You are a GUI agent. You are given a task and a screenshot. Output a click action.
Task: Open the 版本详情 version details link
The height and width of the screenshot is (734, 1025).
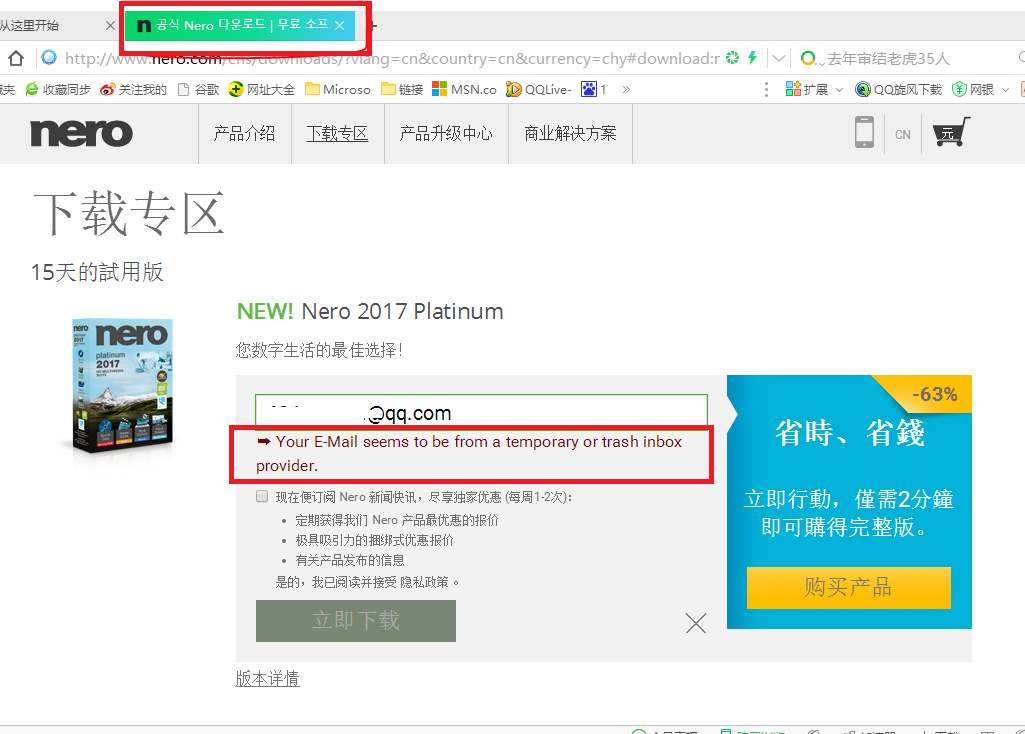[267, 678]
